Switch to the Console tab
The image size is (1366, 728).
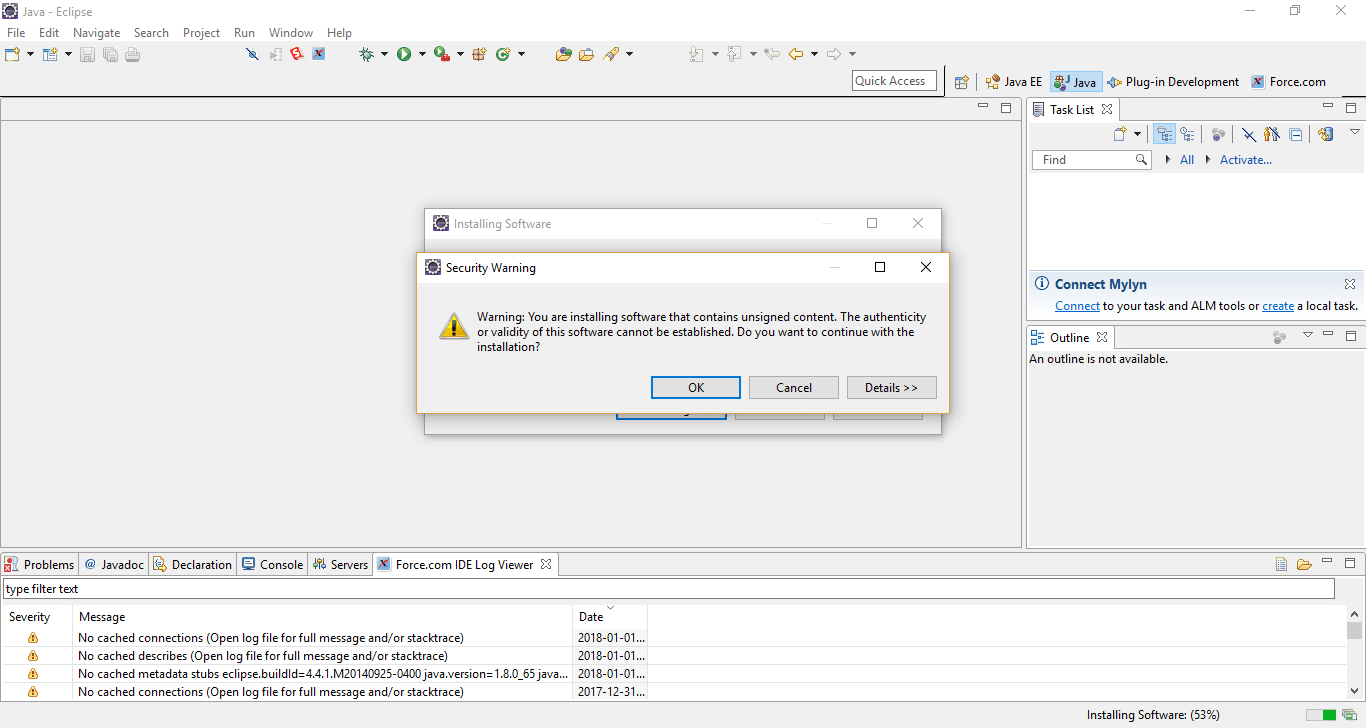click(x=273, y=565)
